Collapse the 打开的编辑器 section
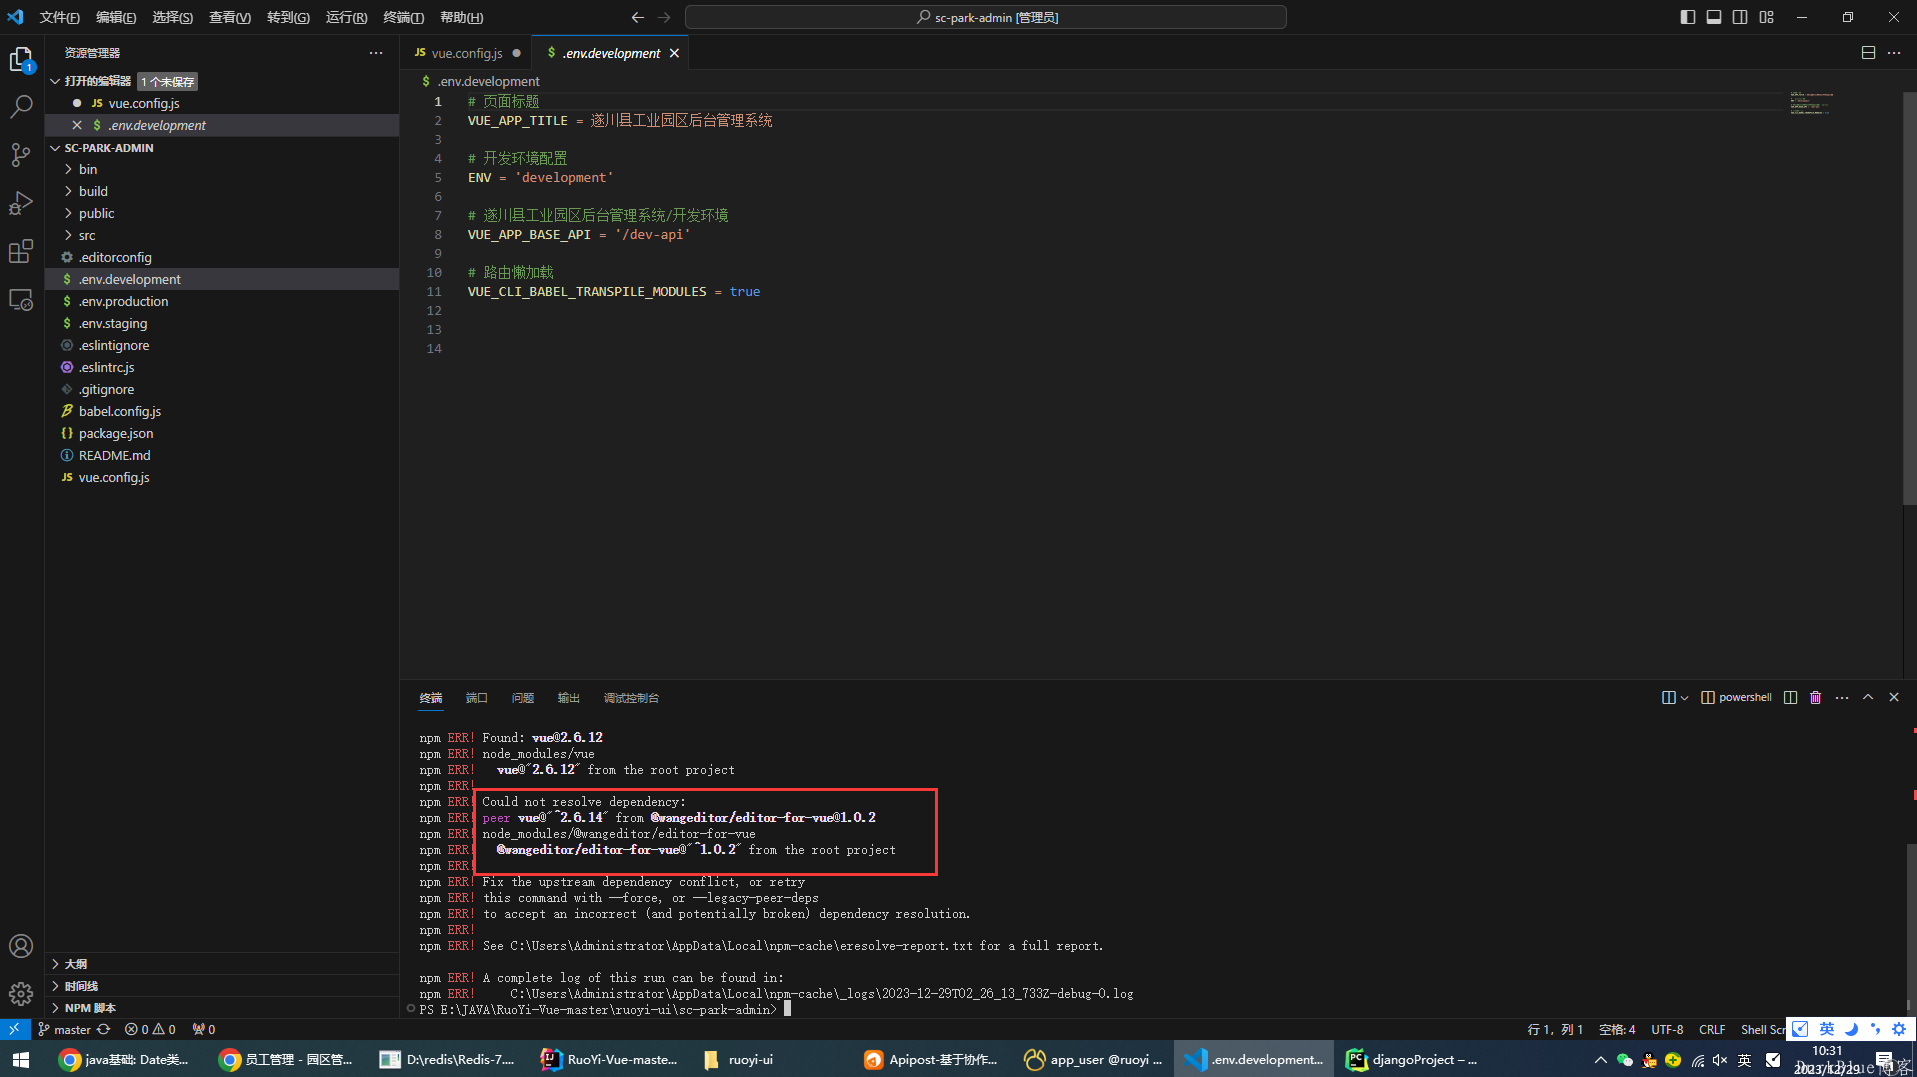The image size is (1917, 1077). click(x=57, y=81)
